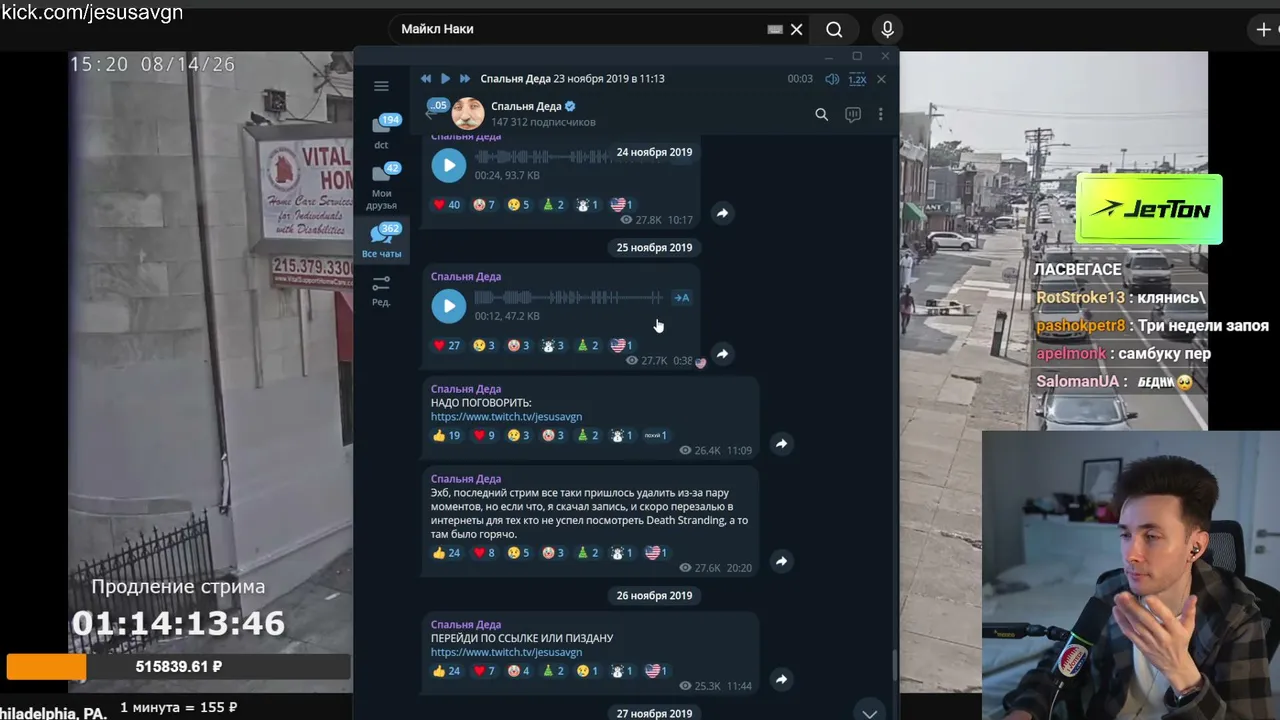Image resolution: width=1280 pixels, height=720 pixels.
Task: Open twitch link under ПЕРЕЙДИ ПО ССЫЛКЕ
Action: coord(506,652)
